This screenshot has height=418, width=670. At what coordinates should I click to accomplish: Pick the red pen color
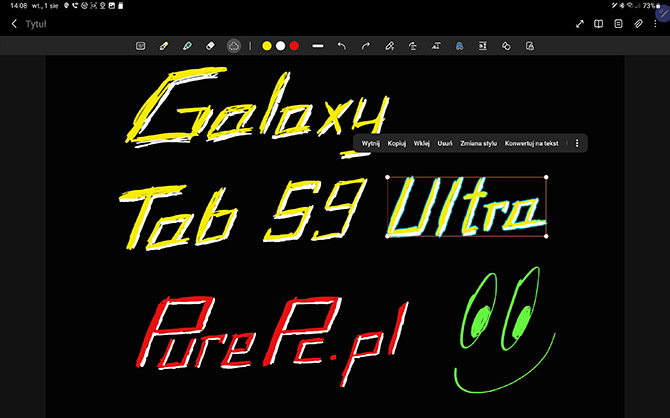(x=294, y=46)
